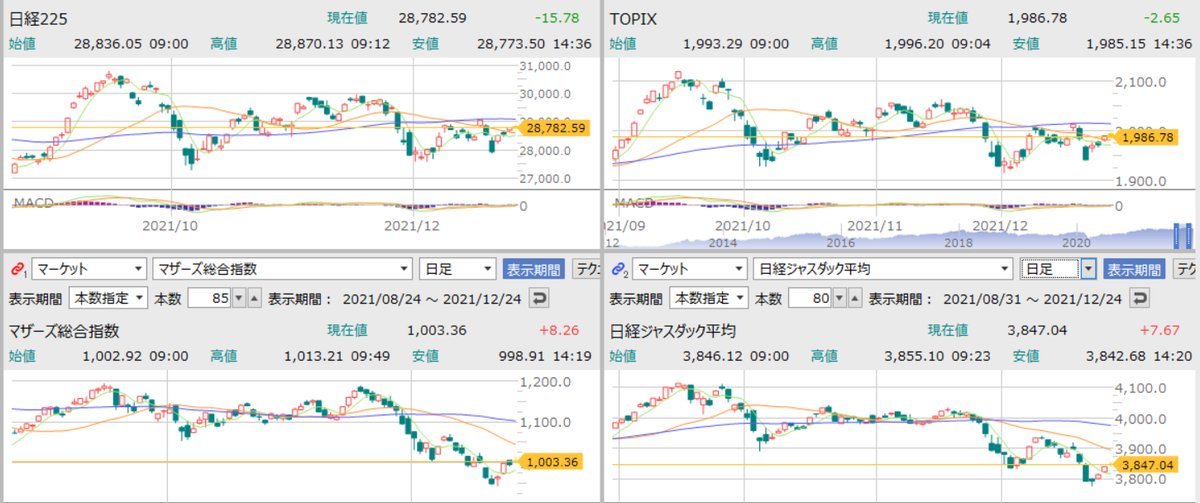
Task: Click the TOPIX low price 1,985.15
Action: (x=1117, y=43)
